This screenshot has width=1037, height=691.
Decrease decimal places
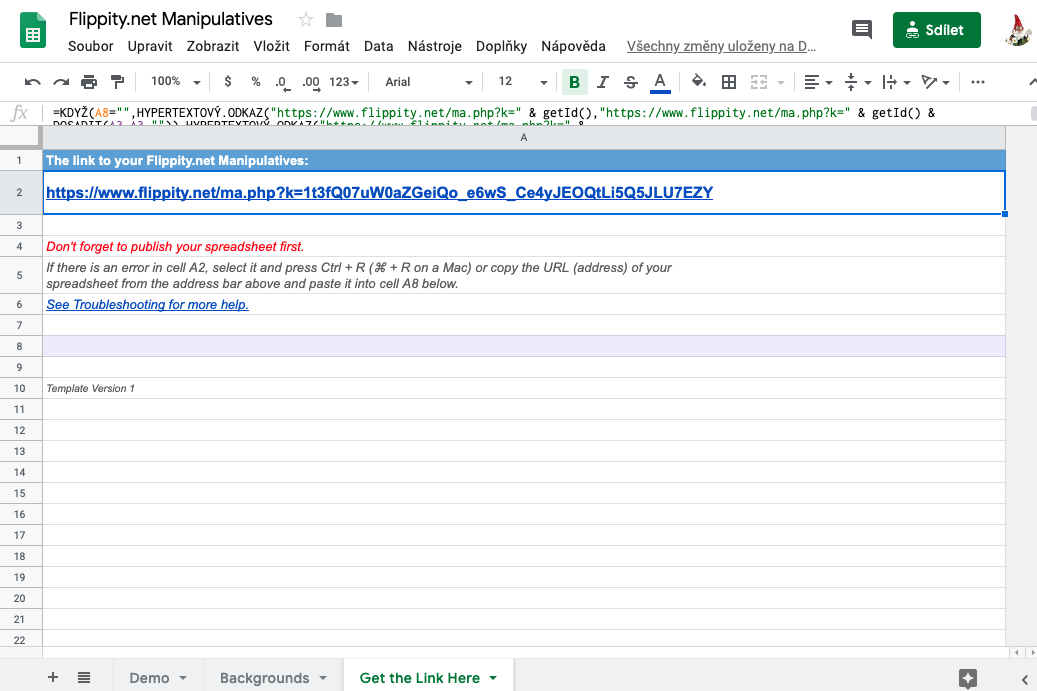point(282,82)
